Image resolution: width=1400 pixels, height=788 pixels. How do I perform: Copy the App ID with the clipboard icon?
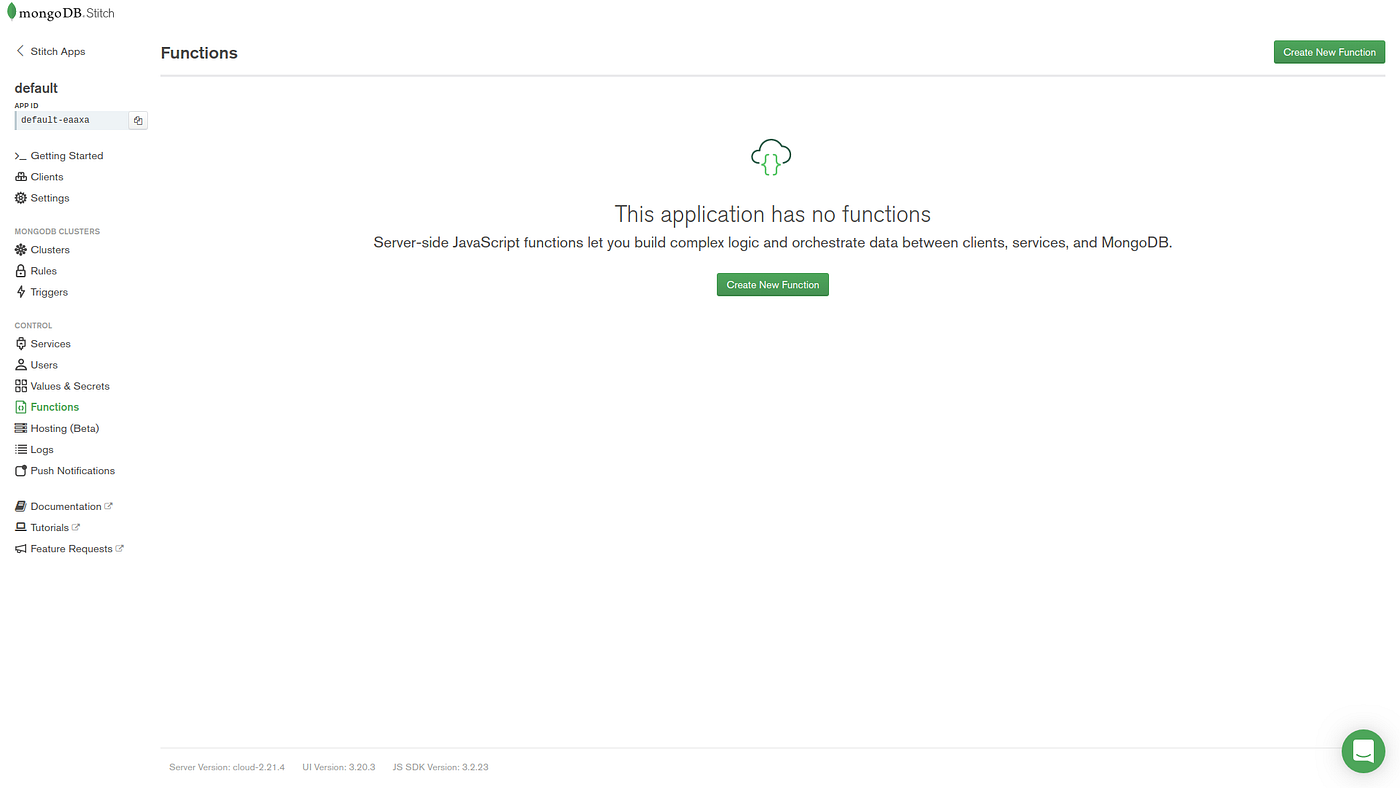pyautogui.click(x=136, y=119)
